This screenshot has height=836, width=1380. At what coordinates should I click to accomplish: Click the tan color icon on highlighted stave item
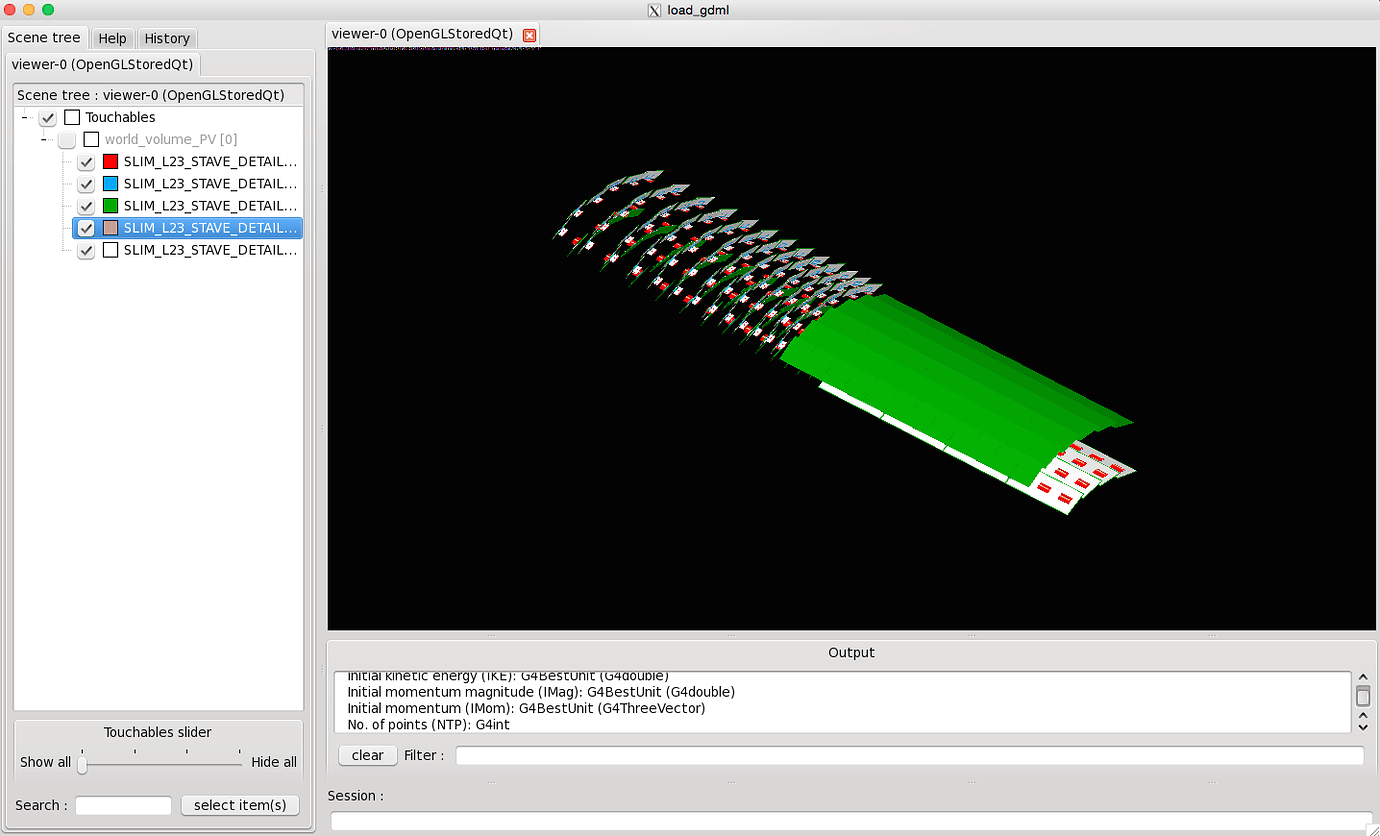pos(109,227)
